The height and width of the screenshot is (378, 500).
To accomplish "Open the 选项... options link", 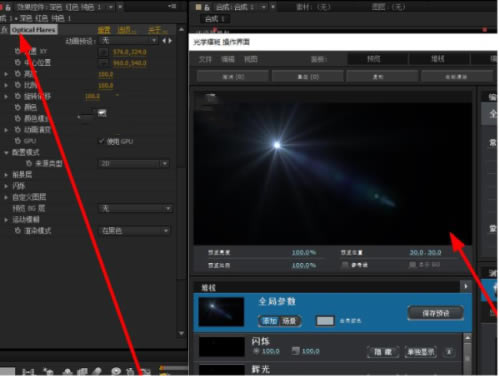I will [127, 30].
